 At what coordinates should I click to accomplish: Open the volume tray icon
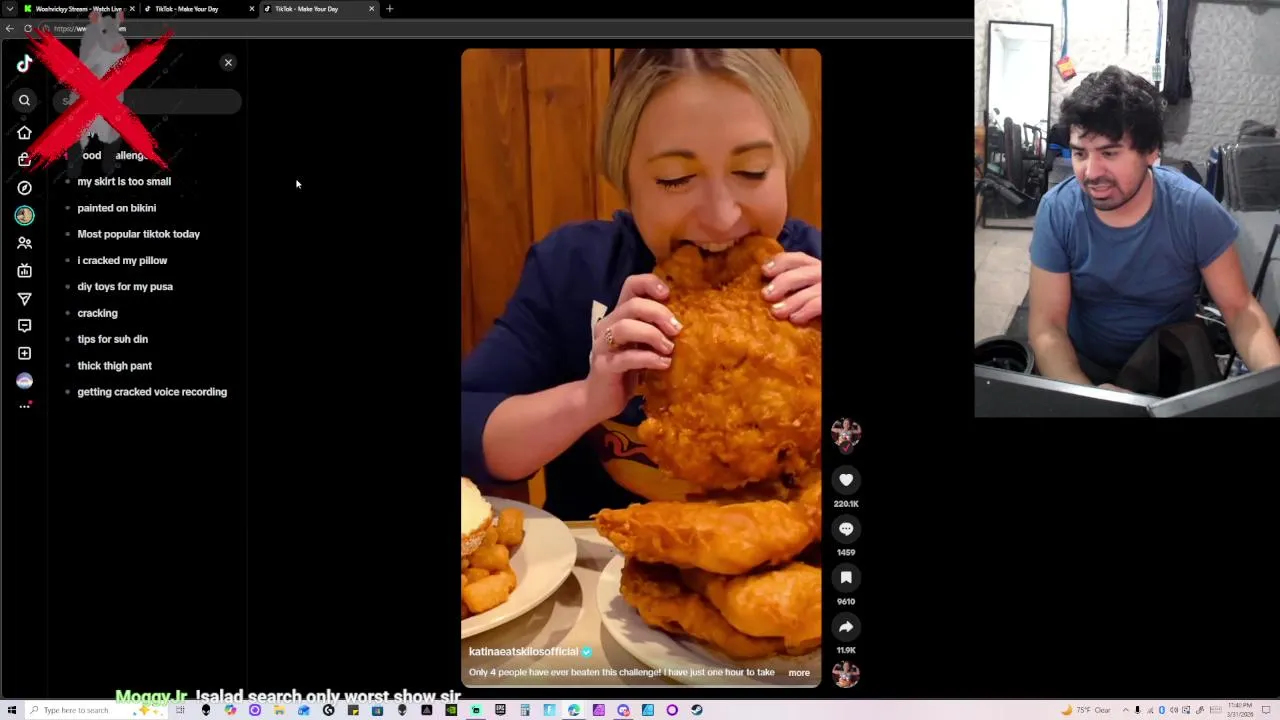1174,710
